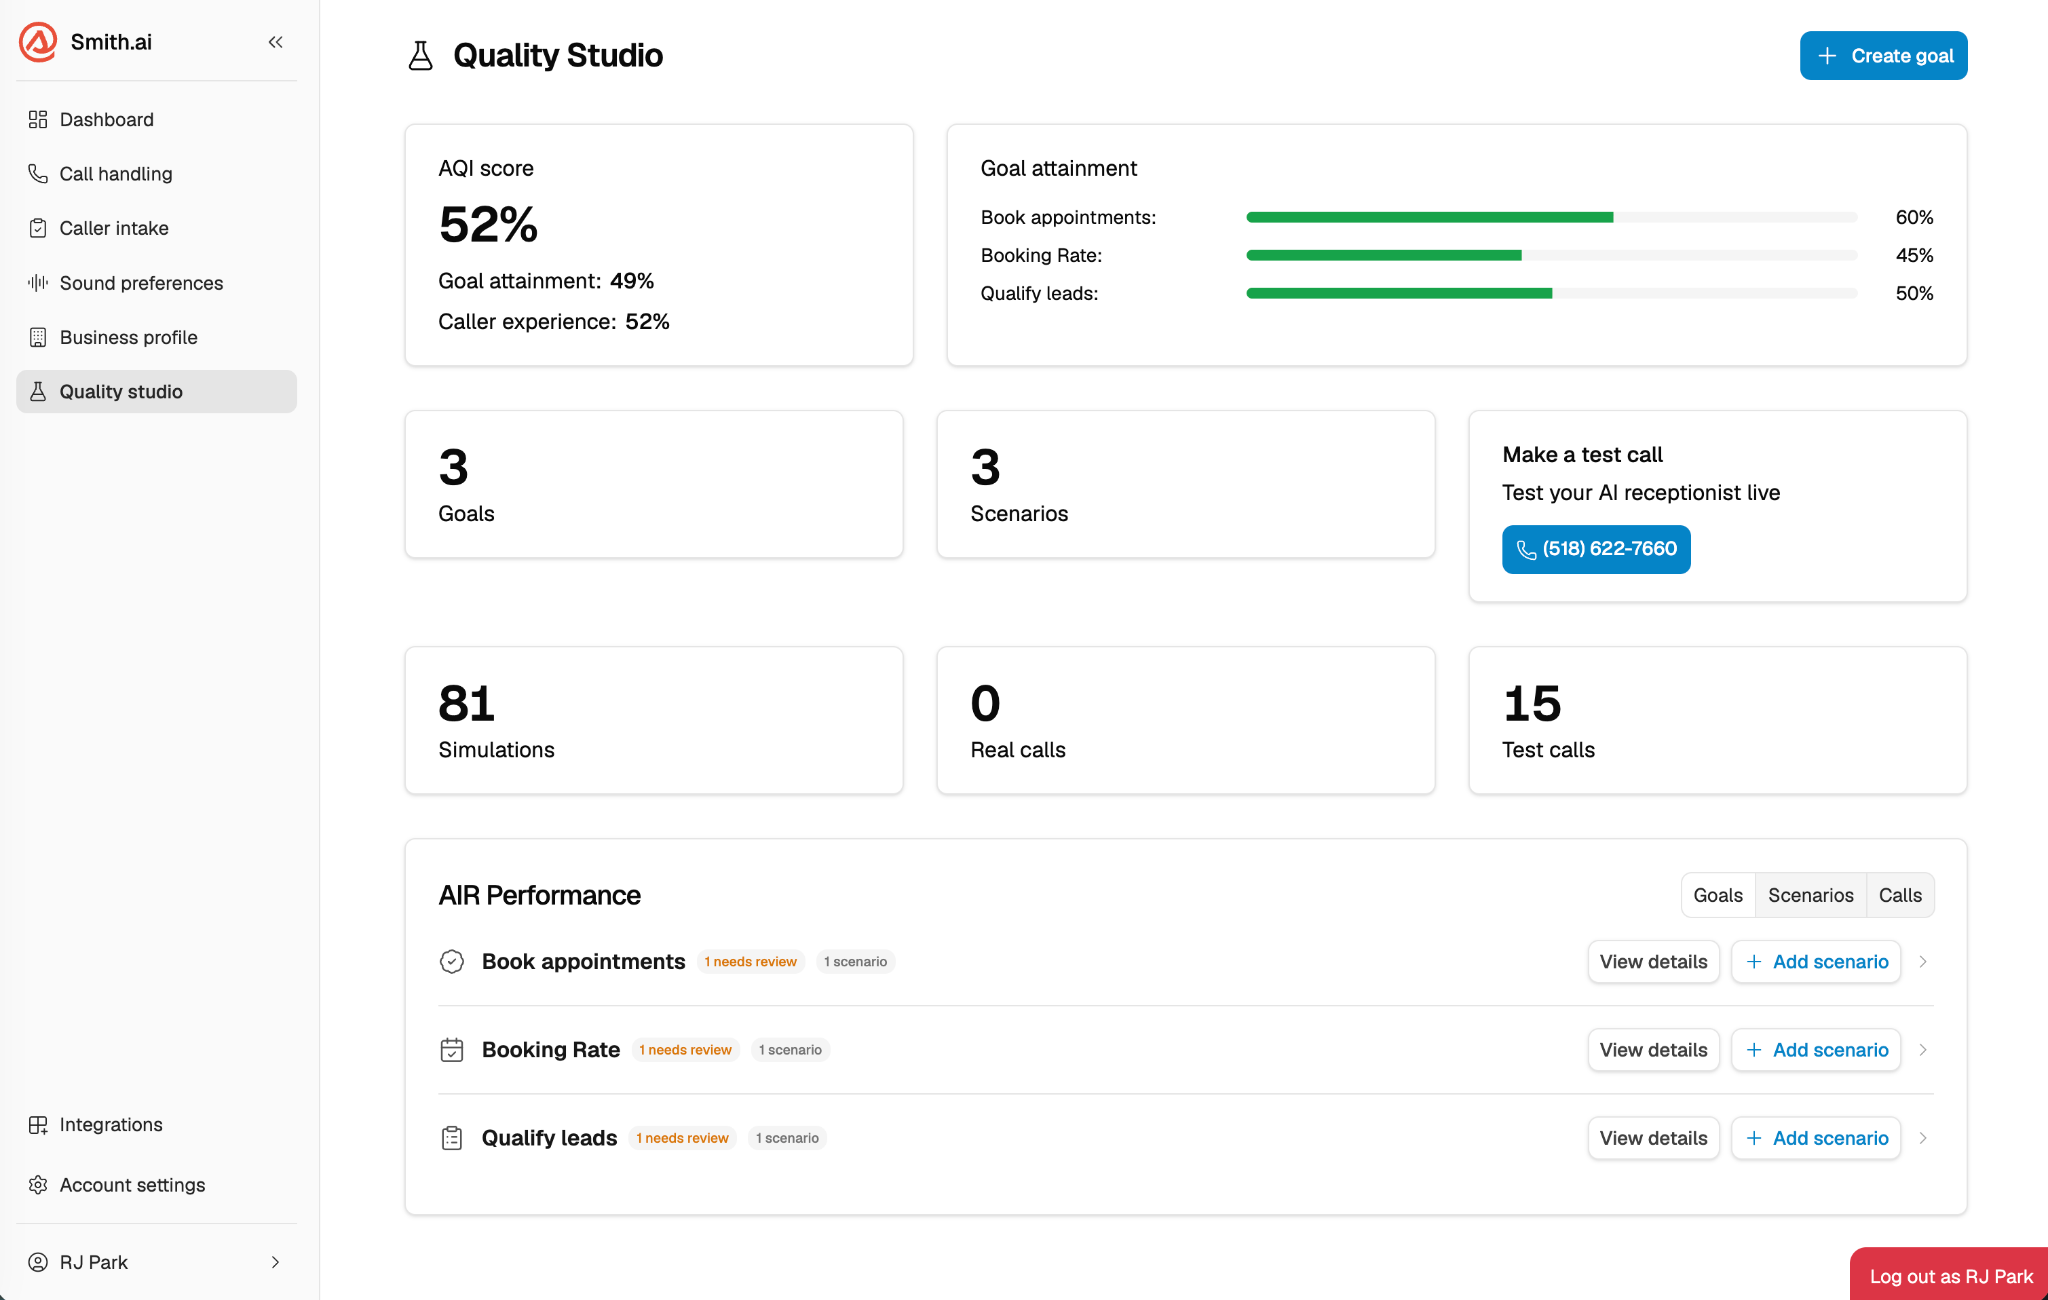This screenshot has height=1300, width=2048.
Task: Click the Create goal button
Action: (1884, 56)
